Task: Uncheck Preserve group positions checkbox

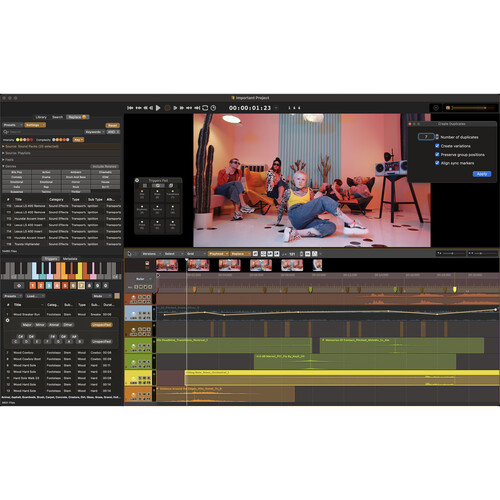Action: pyautogui.click(x=437, y=154)
